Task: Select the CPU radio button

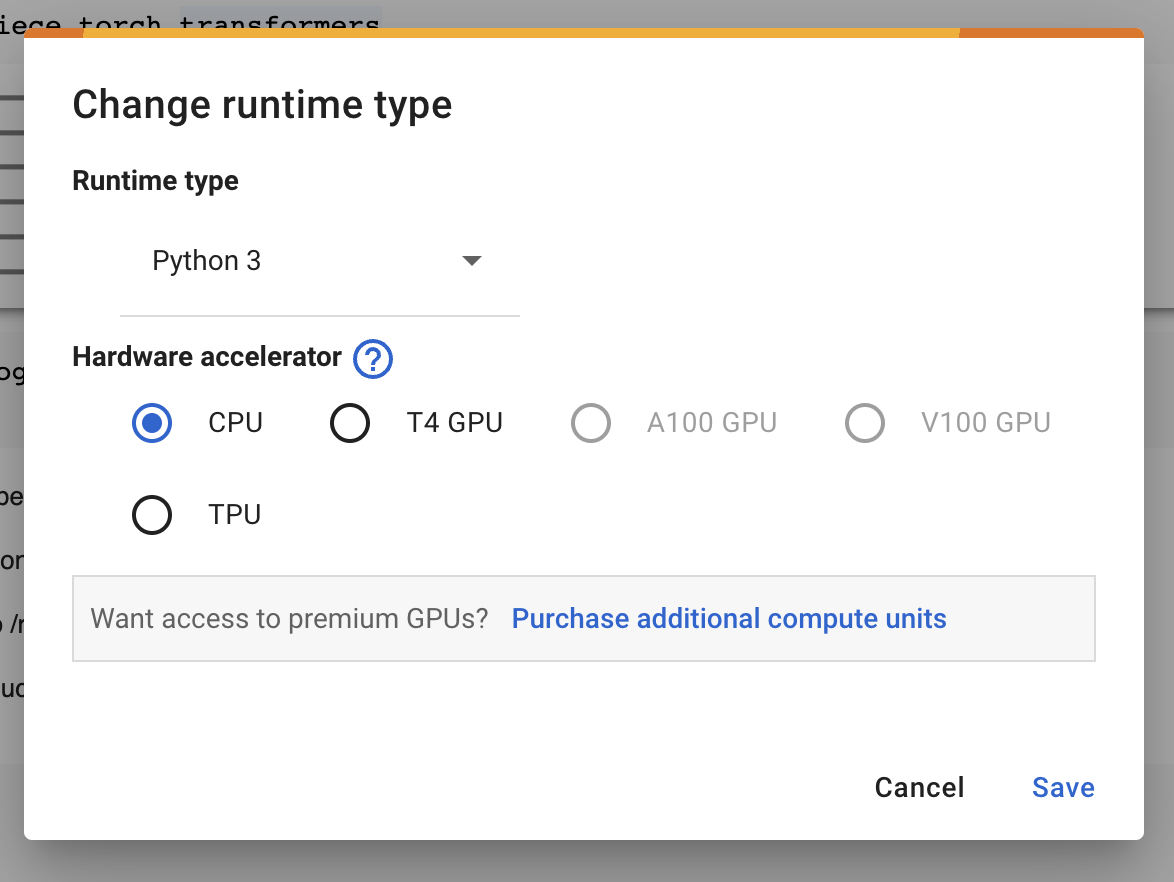Action: coord(152,423)
